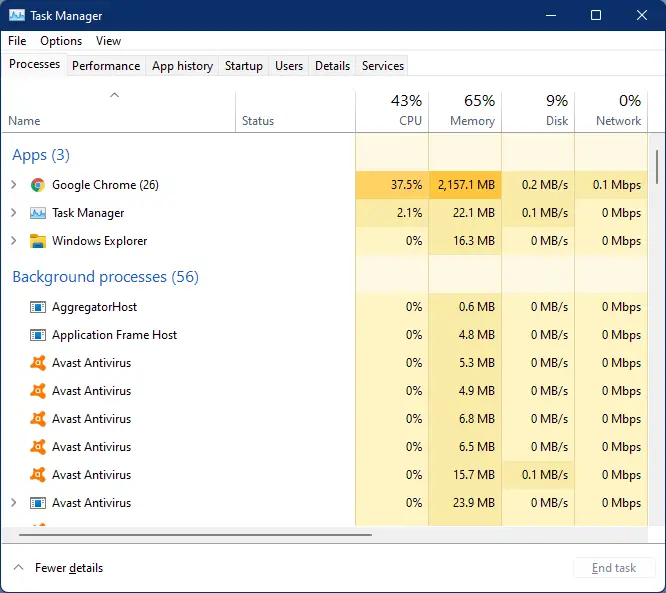Switch to the App history tab
This screenshot has width=666, height=593.
182,66
